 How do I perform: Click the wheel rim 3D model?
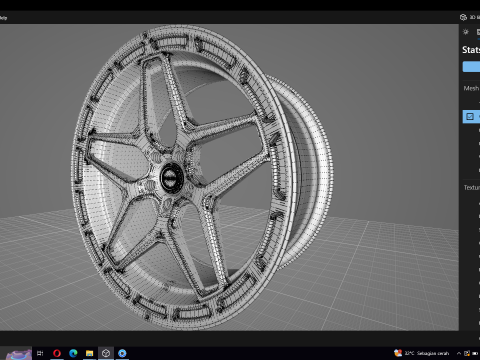(202, 177)
